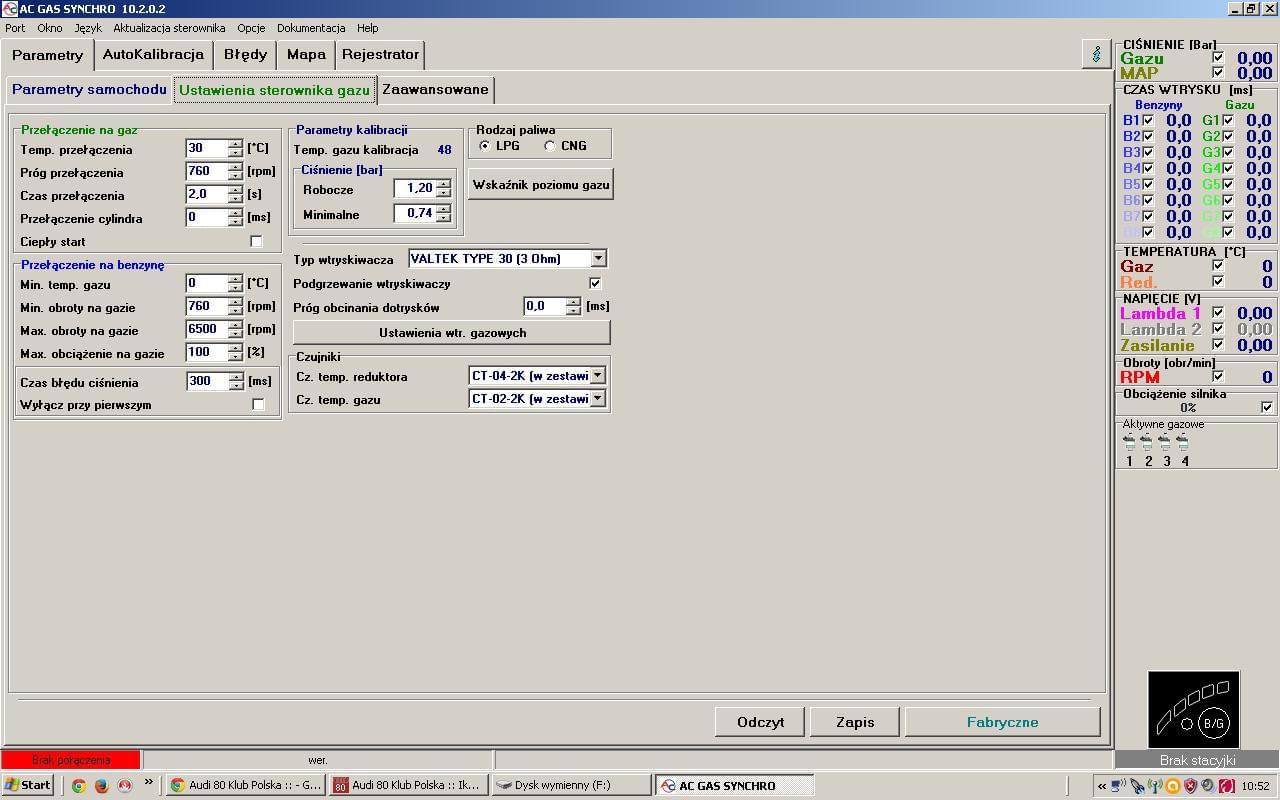The width and height of the screenshot is (1280, 800).
Task: Toggle the Obciążenie silnika checkbox
Action: [x=1267, y=407]
